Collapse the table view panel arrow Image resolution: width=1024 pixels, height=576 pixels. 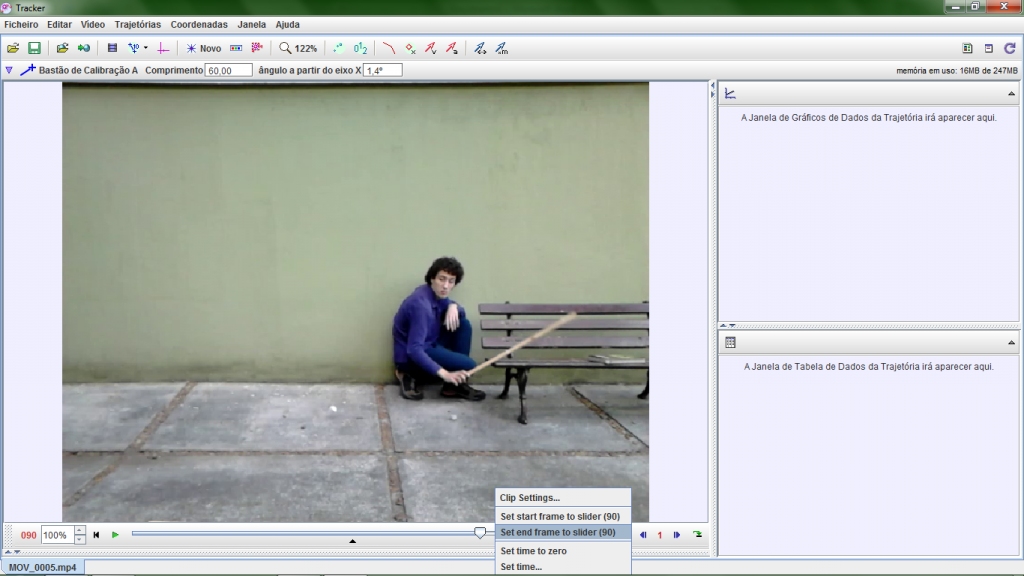pos(1011,343)
